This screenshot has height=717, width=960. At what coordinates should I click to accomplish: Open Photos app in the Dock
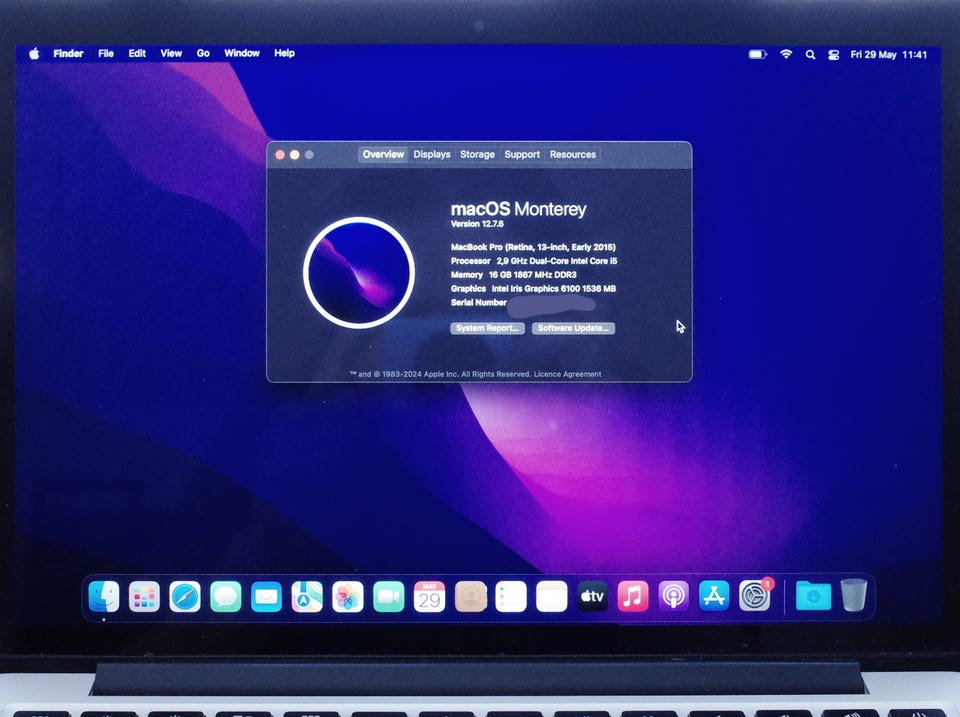(348, 596)
